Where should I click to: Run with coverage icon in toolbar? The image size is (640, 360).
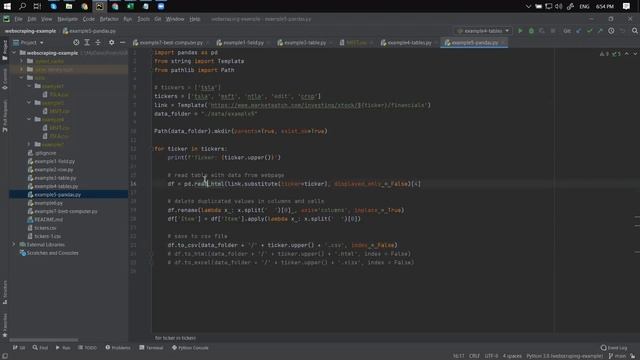542,31
